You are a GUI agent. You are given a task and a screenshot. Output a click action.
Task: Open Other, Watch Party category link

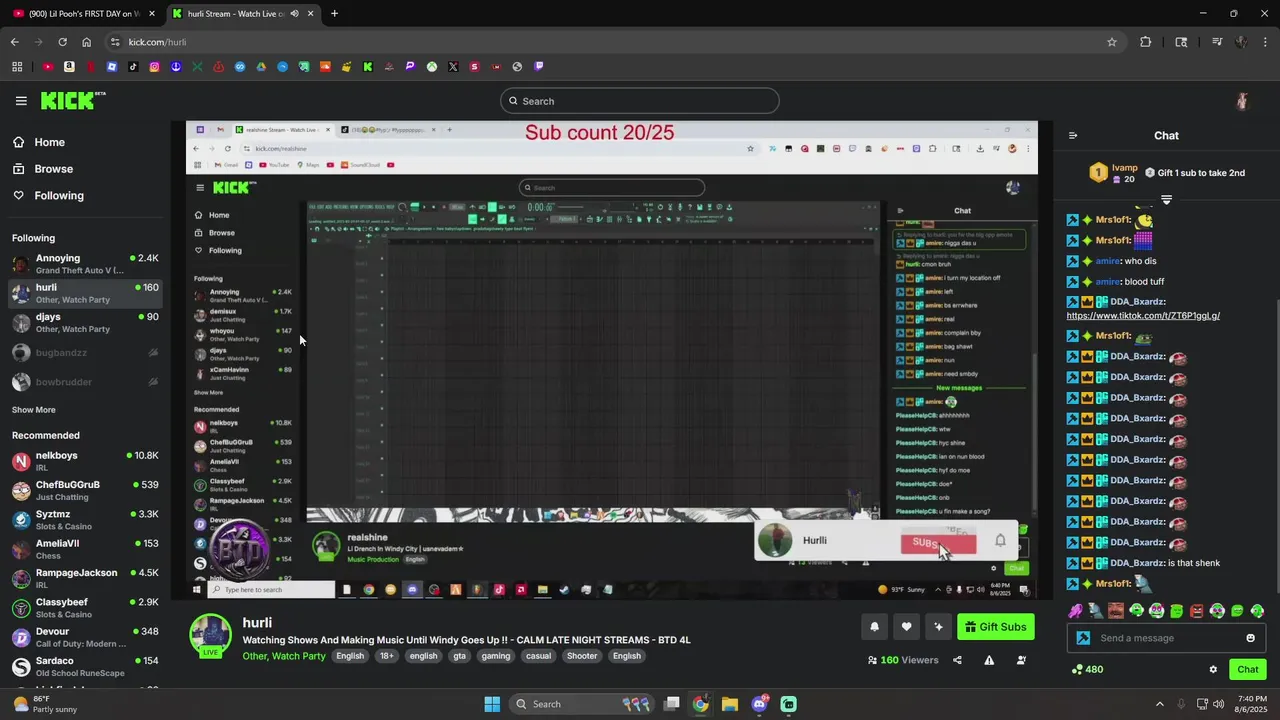(284, 656)
